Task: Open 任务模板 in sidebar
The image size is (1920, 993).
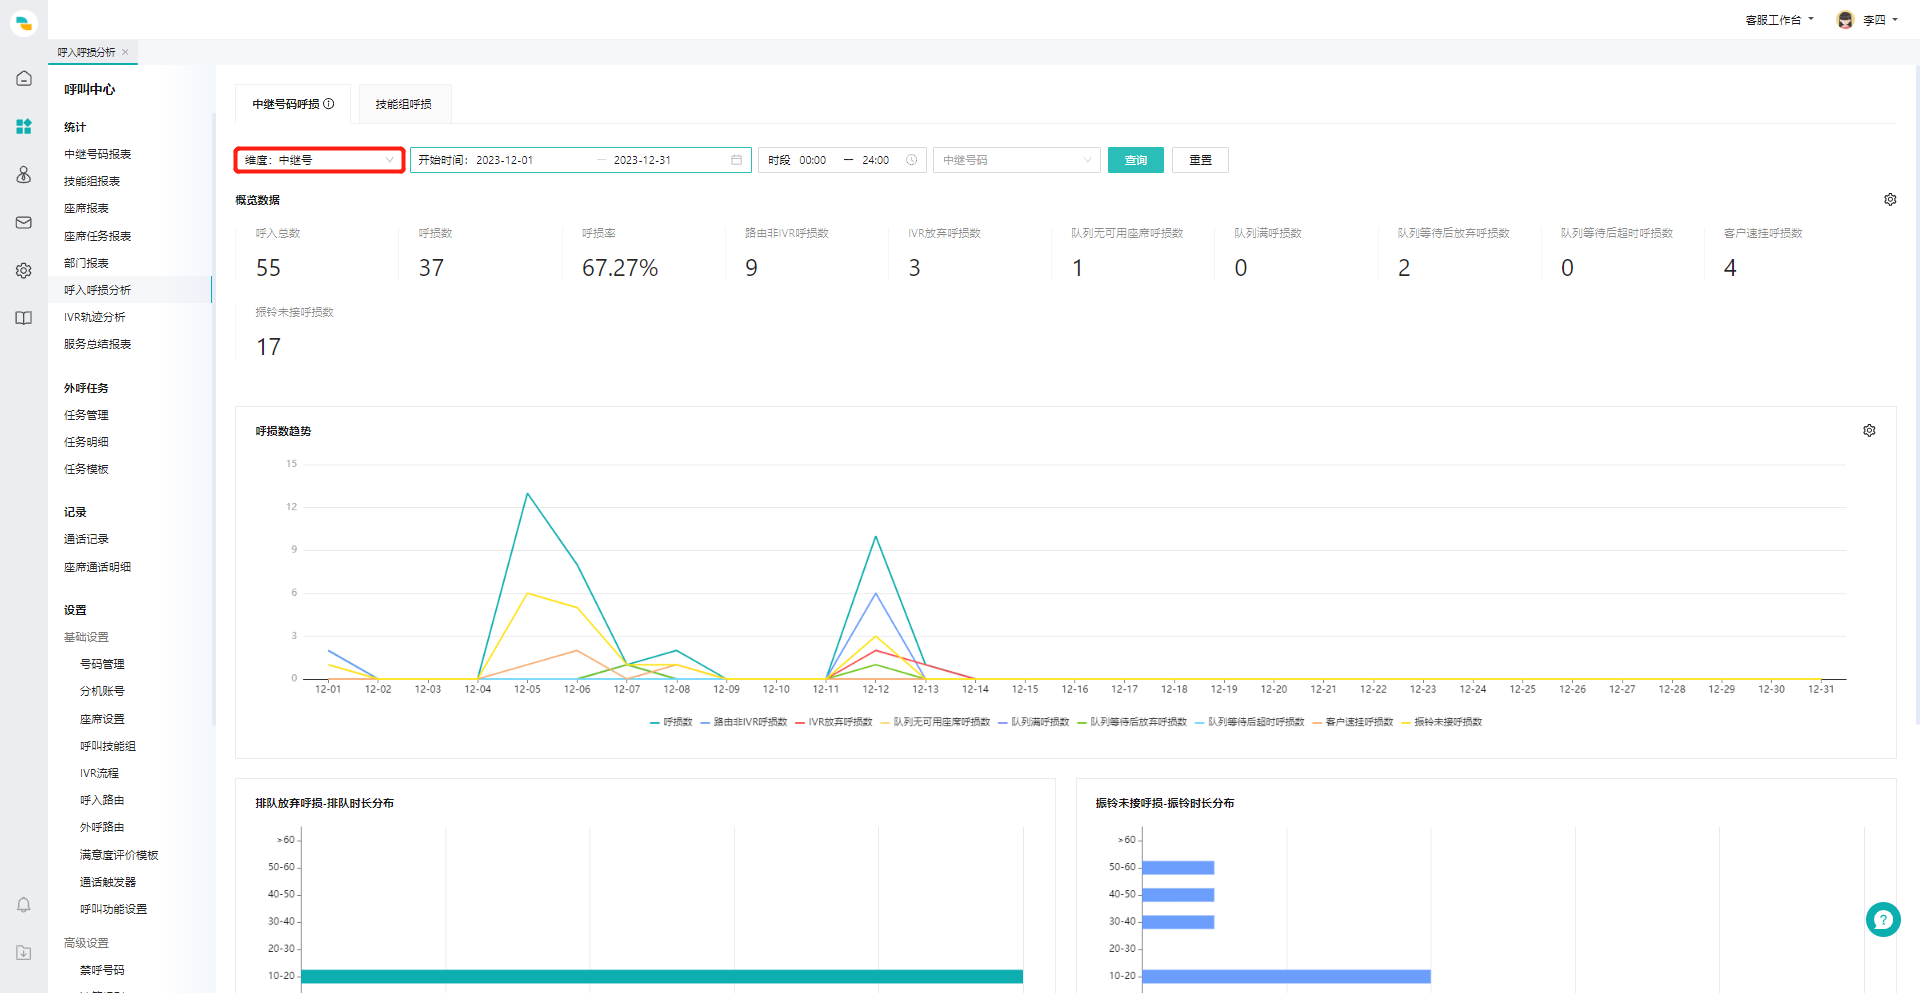Action: [87, 469]
